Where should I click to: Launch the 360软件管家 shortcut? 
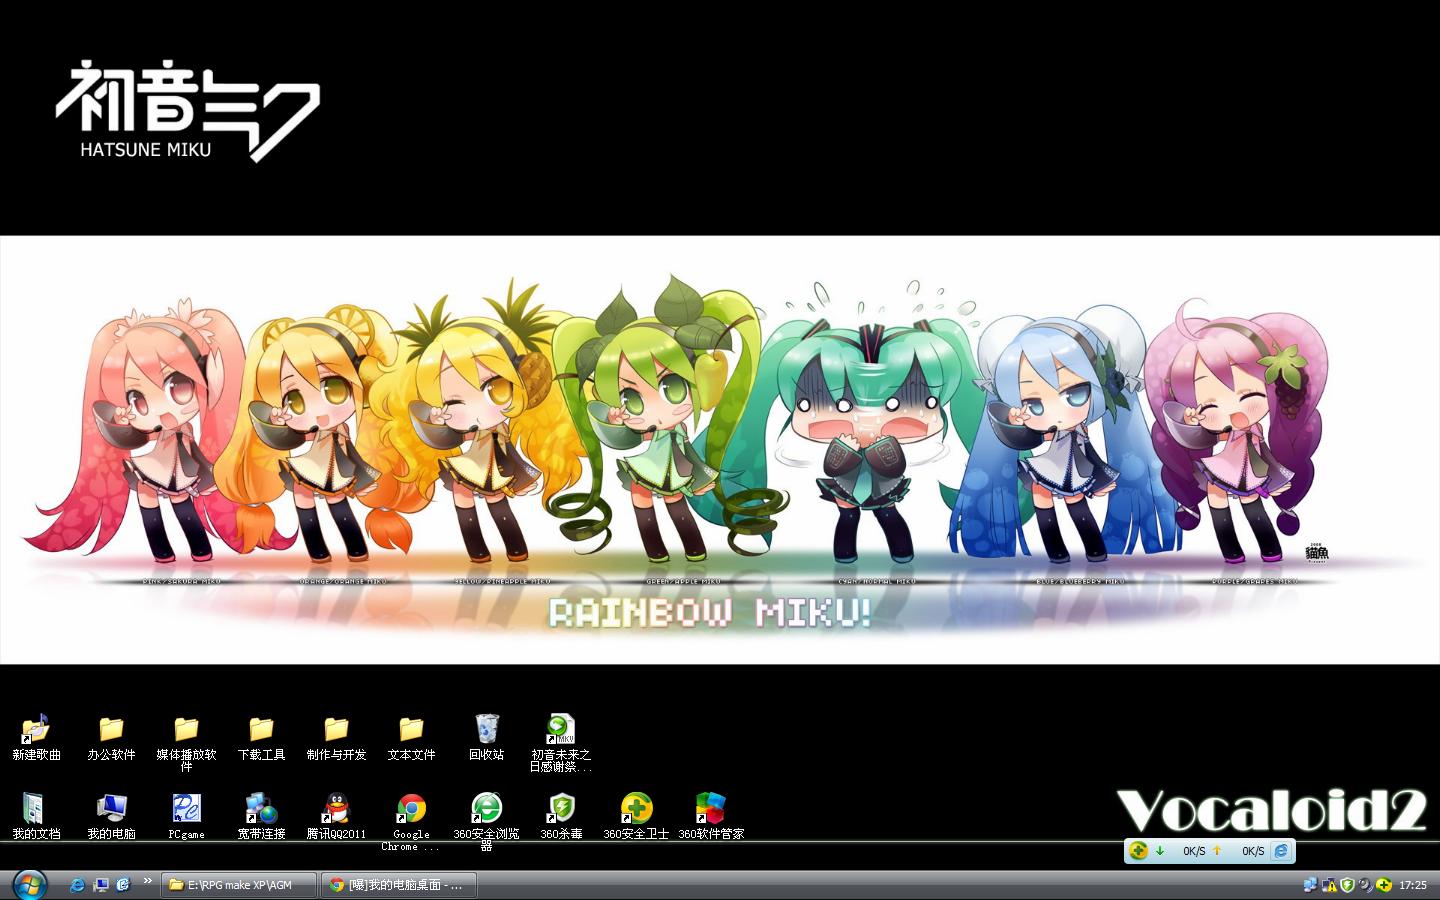pyautogui.click(x=711, y=816)
